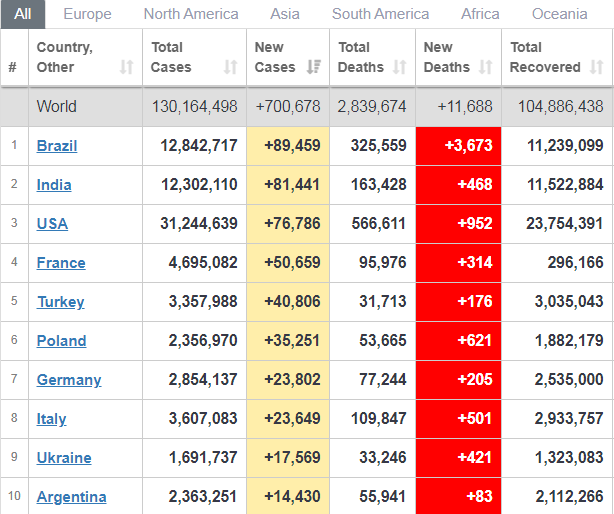Open the North America tab
614x514 pixels.
pos(191,14)
